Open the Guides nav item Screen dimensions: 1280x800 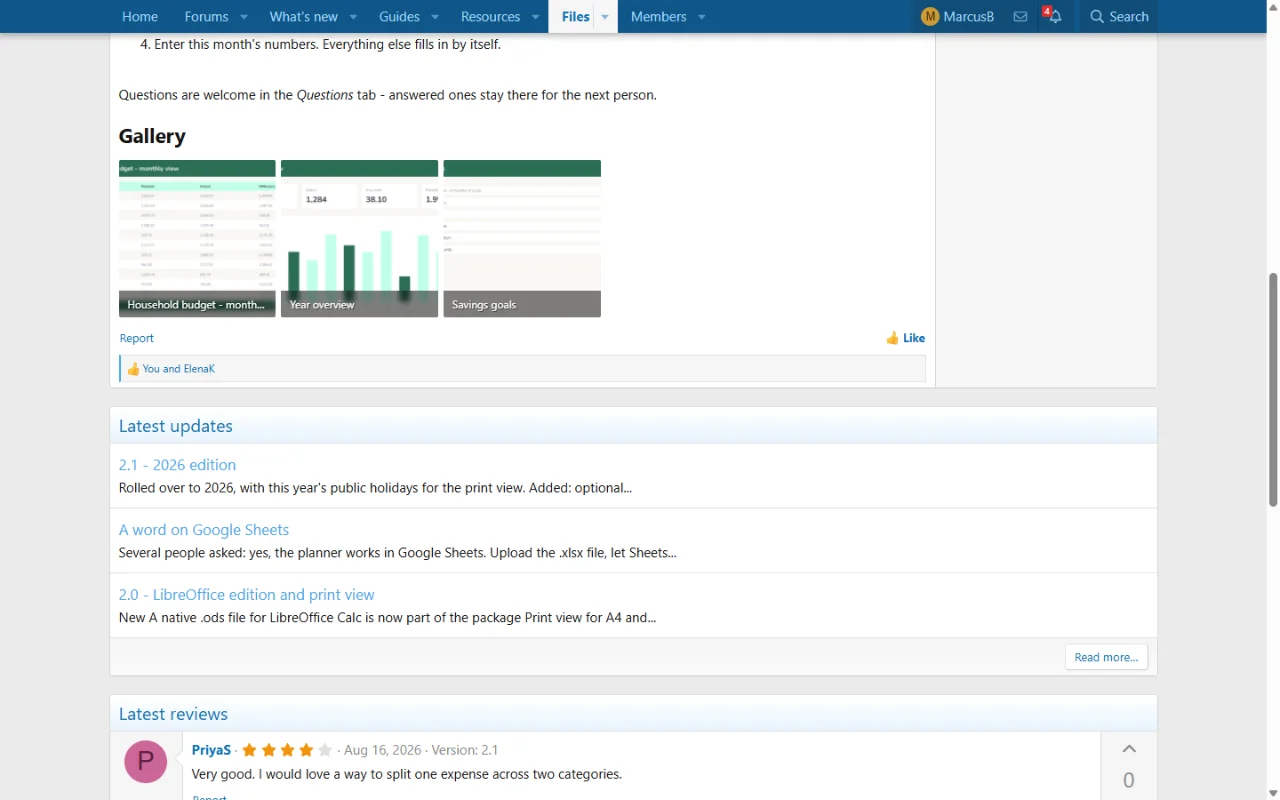click(x=399, y=17)
